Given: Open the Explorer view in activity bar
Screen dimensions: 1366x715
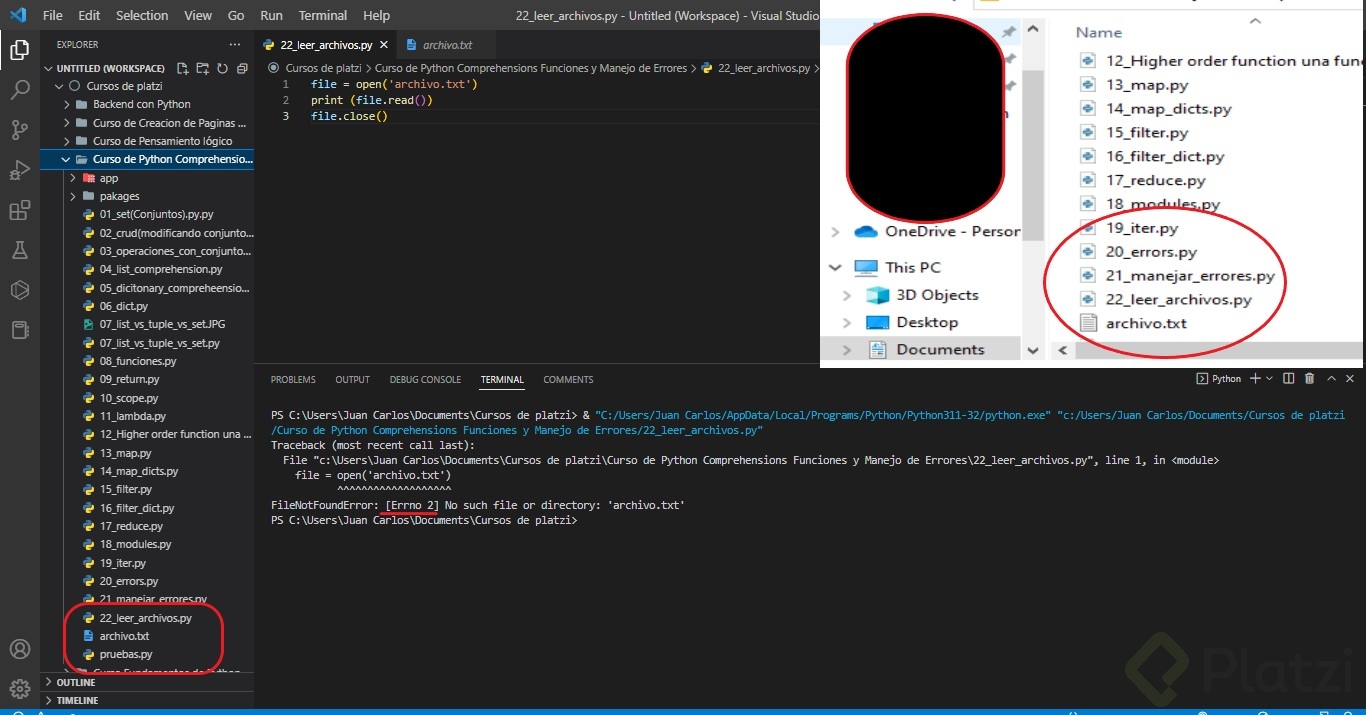Looking at the screenshot, I should (x=19, y=50).
